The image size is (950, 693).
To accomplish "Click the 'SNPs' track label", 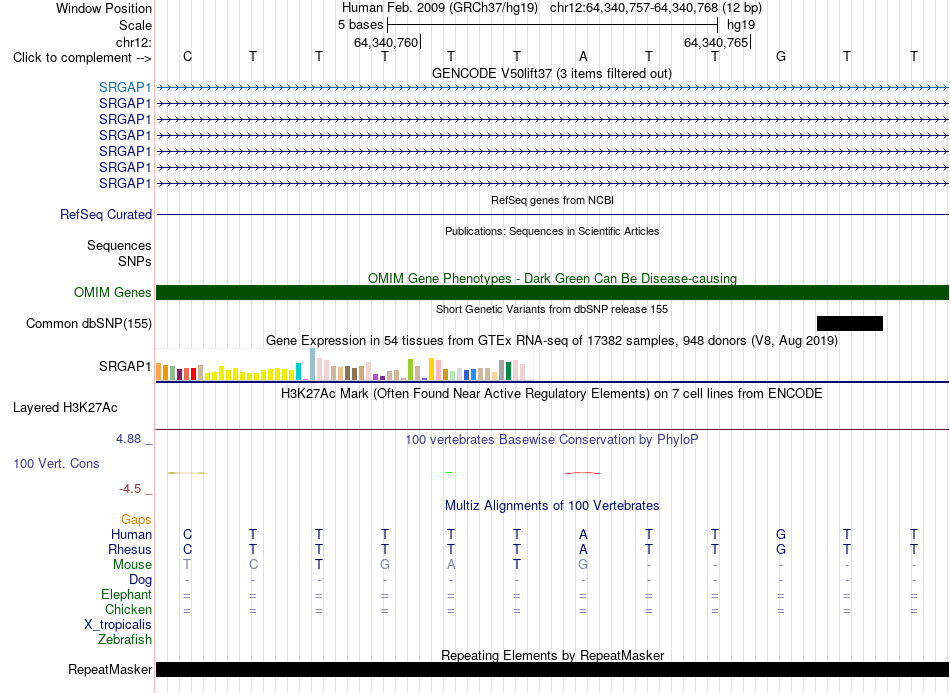I will [x=135, y=261].
